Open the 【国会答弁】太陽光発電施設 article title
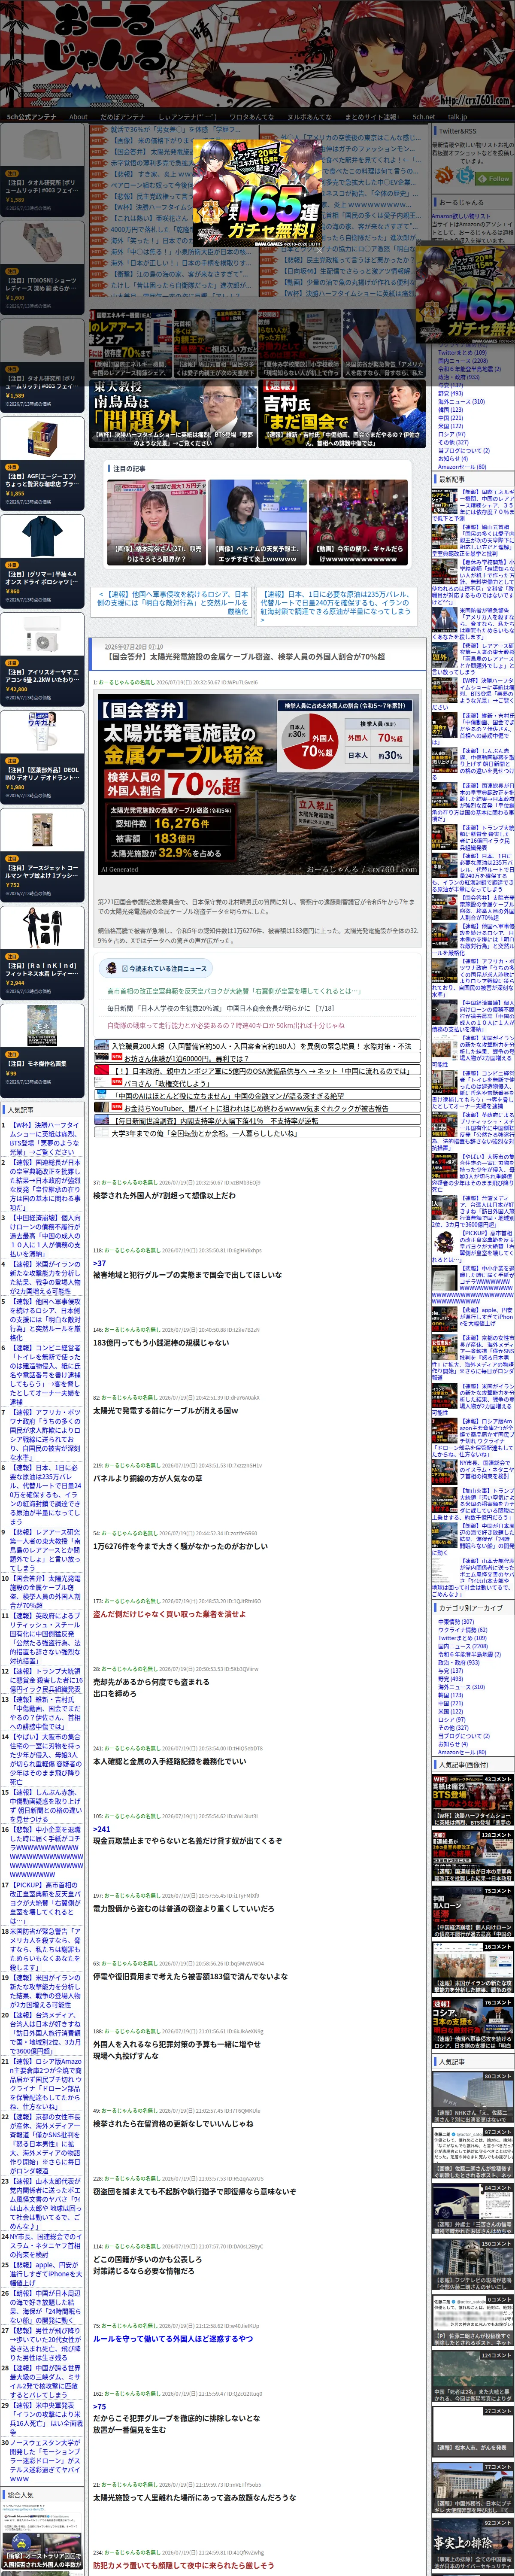Viewport: 515px width, 2576px height. 245,657
